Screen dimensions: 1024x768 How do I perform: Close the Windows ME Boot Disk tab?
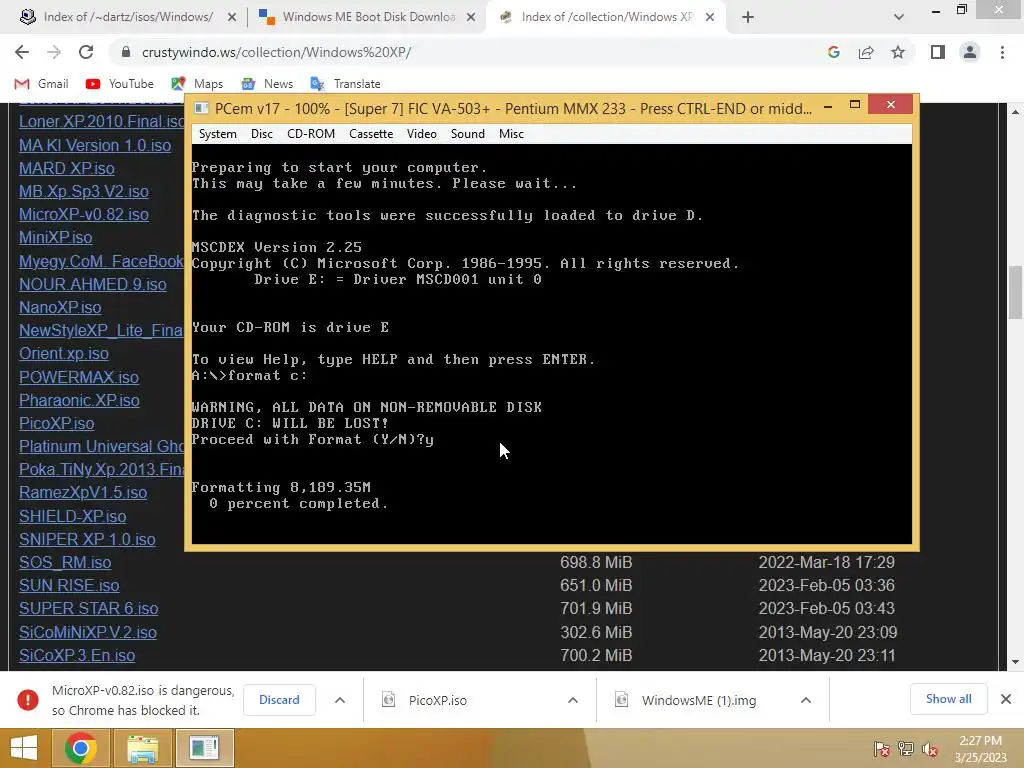coord(471,17)
